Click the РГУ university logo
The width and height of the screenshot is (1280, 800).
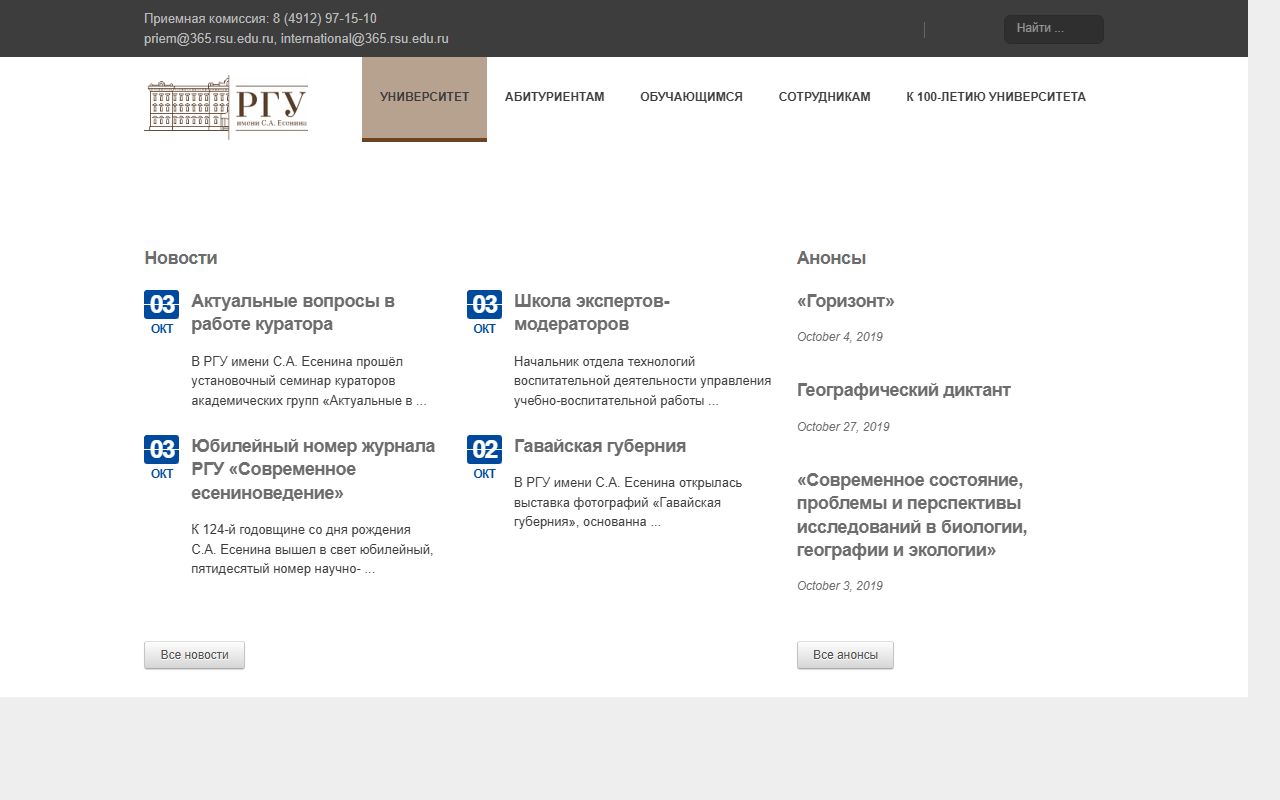(x=226, y=106)
